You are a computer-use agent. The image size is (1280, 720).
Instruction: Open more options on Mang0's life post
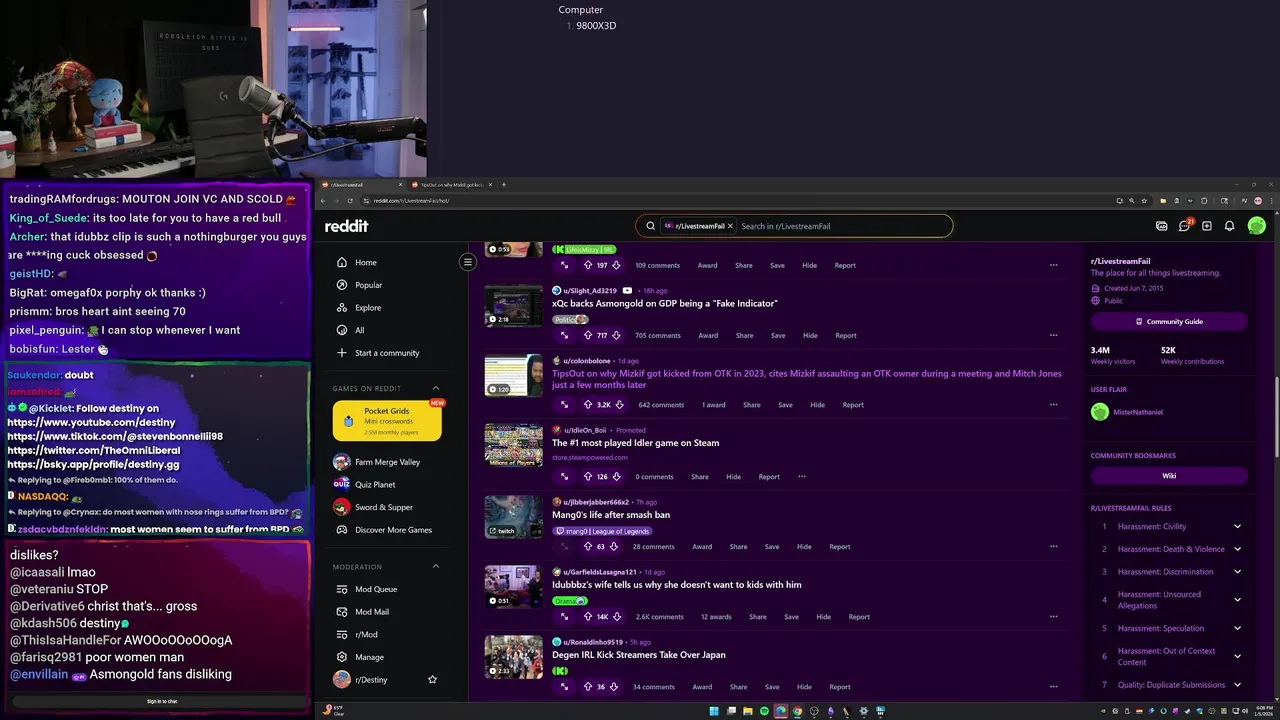(x=1053, y=547)
